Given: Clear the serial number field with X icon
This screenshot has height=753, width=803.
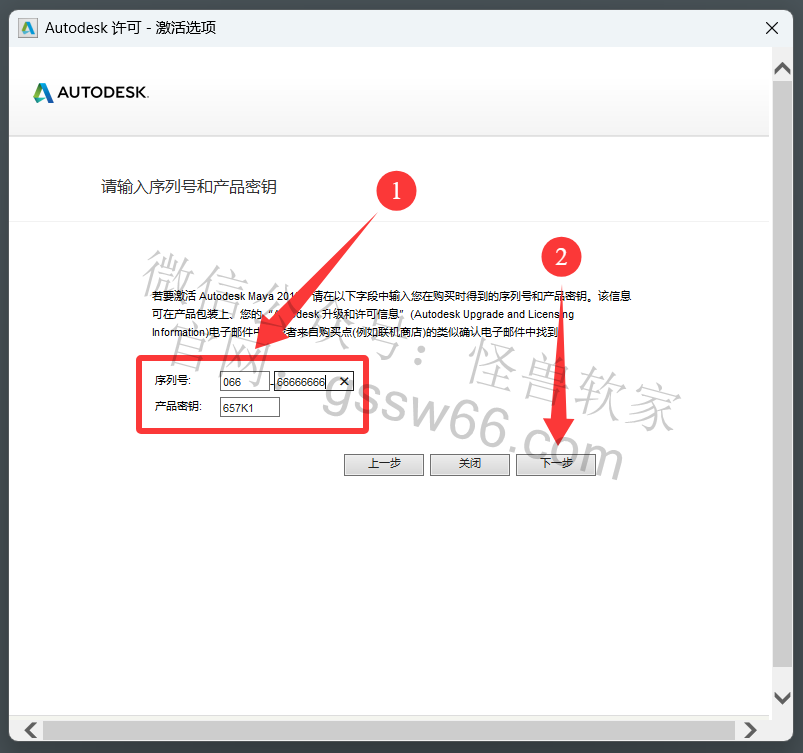Looking at the screenshot, I should 345,381.
